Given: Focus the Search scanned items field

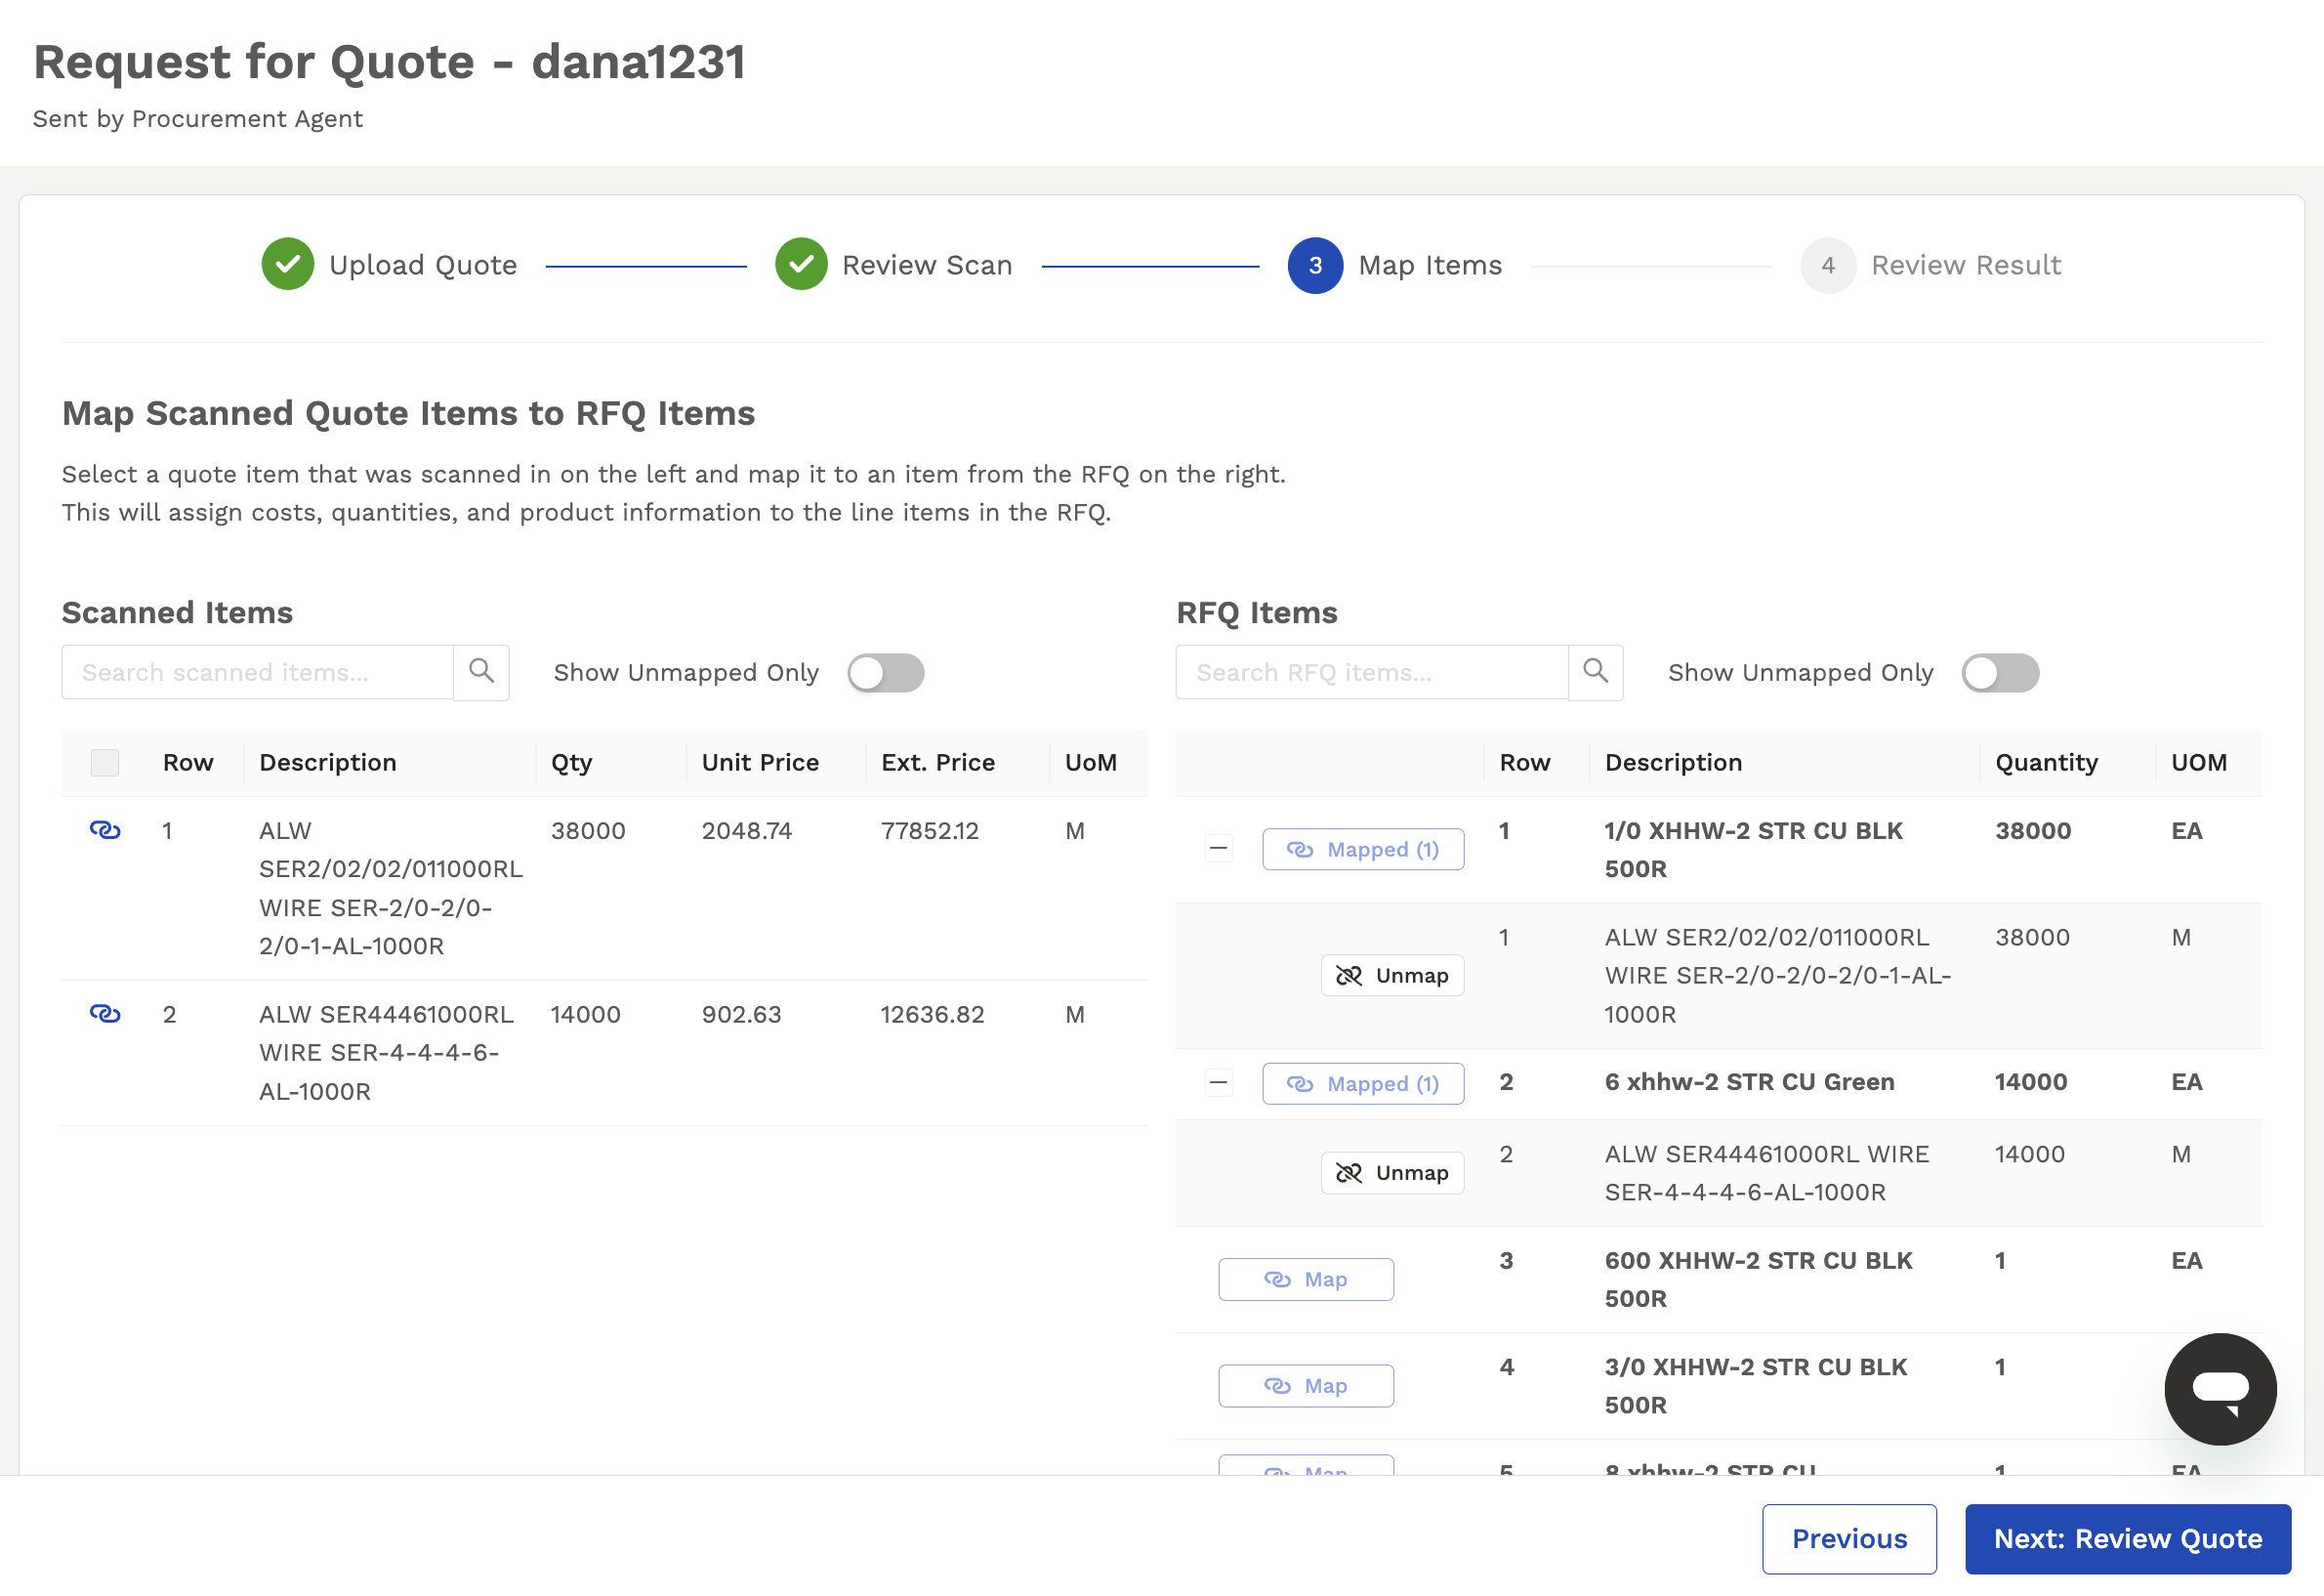Looking at the screenshot, I should [258, 672].
